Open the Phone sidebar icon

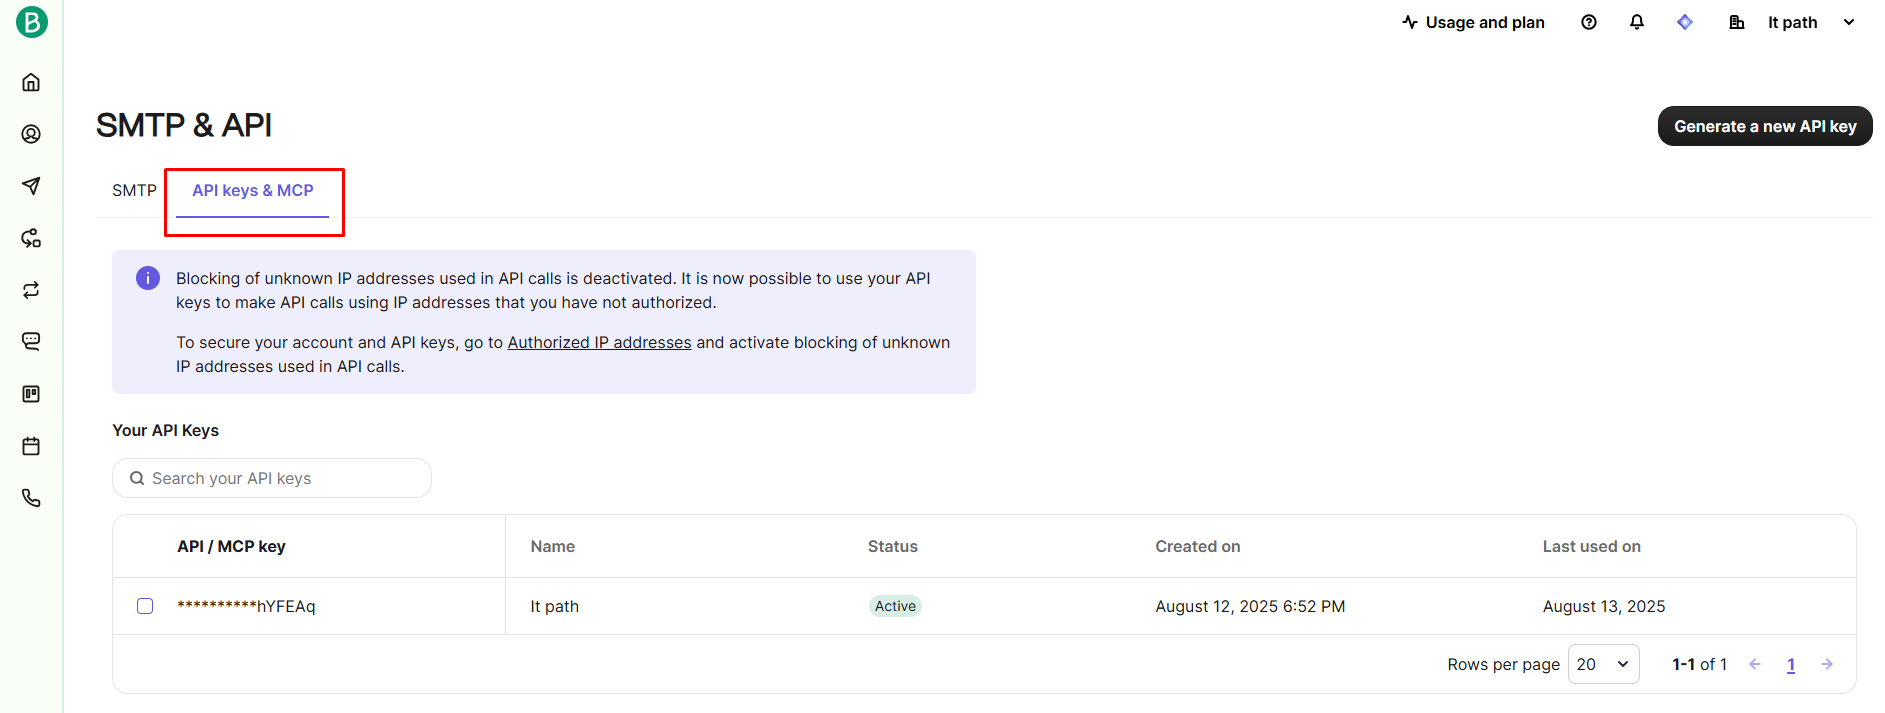[x=31, y=498]
